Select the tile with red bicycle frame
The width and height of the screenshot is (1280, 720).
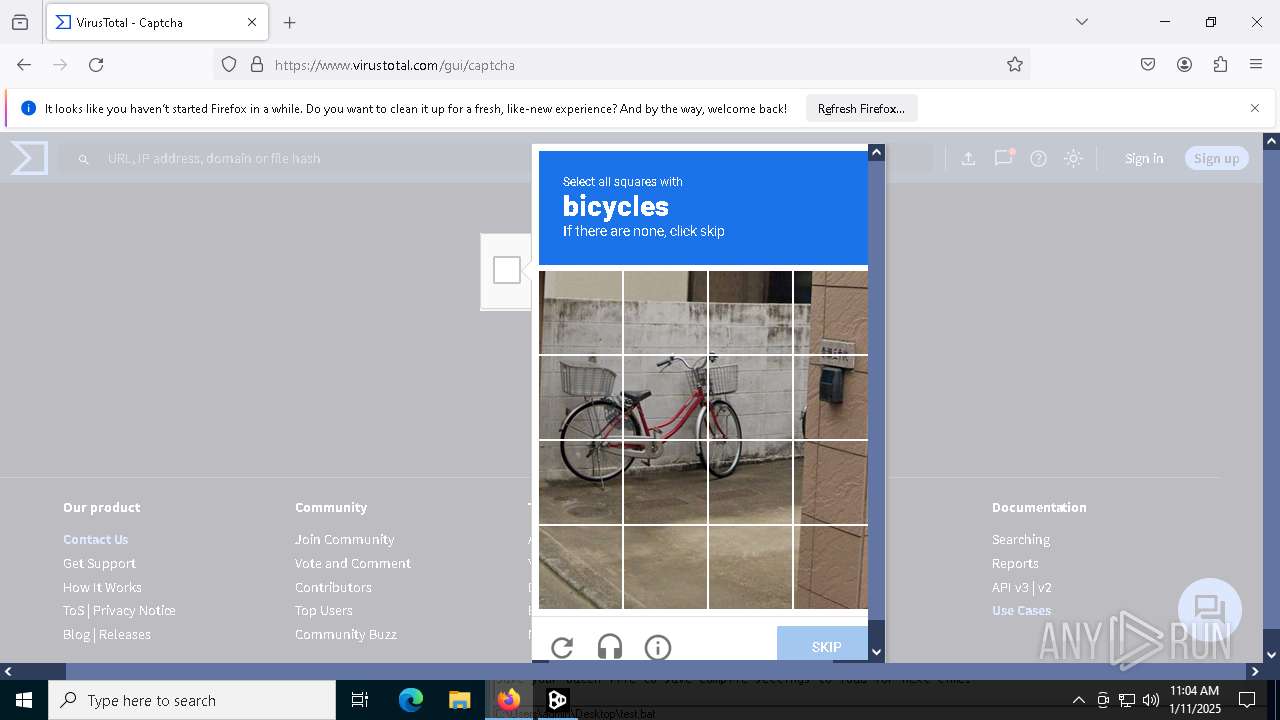coord(665,398)
